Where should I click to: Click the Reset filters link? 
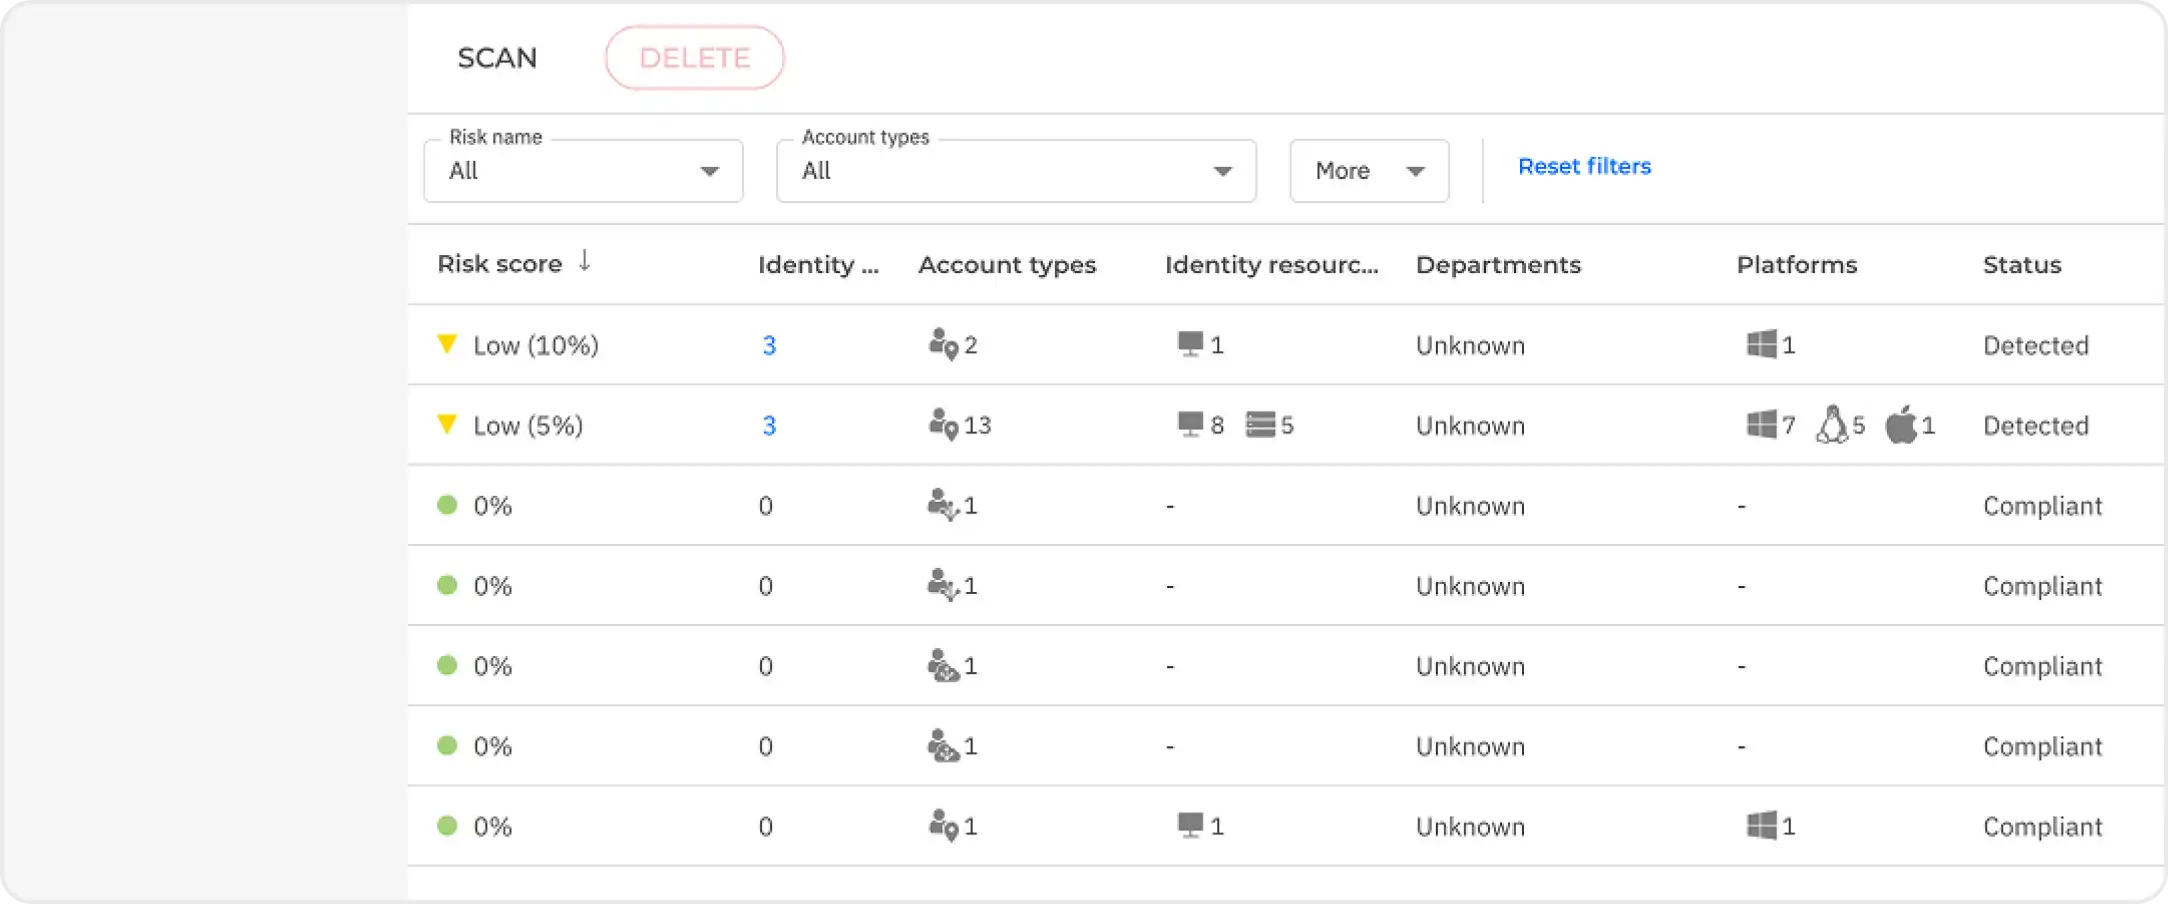click(x=1584, y=166)
